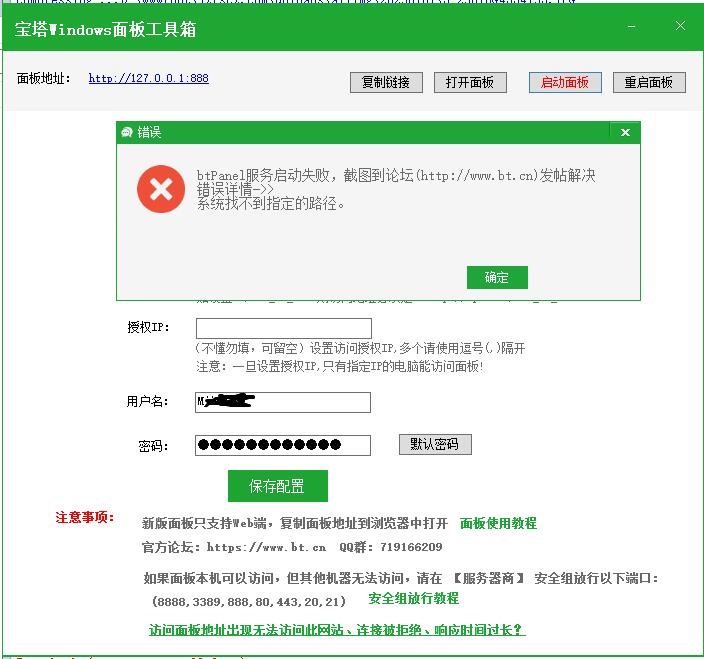Click the port list (8888,3389,888,80,443,20,21) text
Image resolution: width=704 pixels, height=659 pixels.
coord(249,602)
